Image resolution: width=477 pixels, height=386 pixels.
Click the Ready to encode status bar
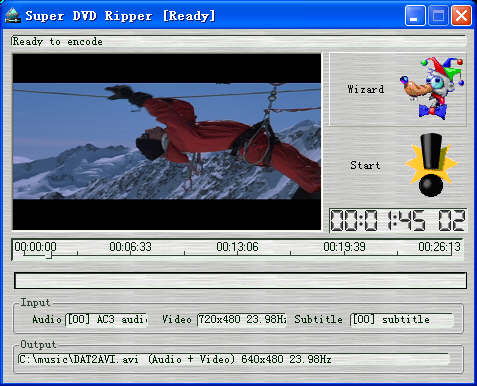pos(238,41)
